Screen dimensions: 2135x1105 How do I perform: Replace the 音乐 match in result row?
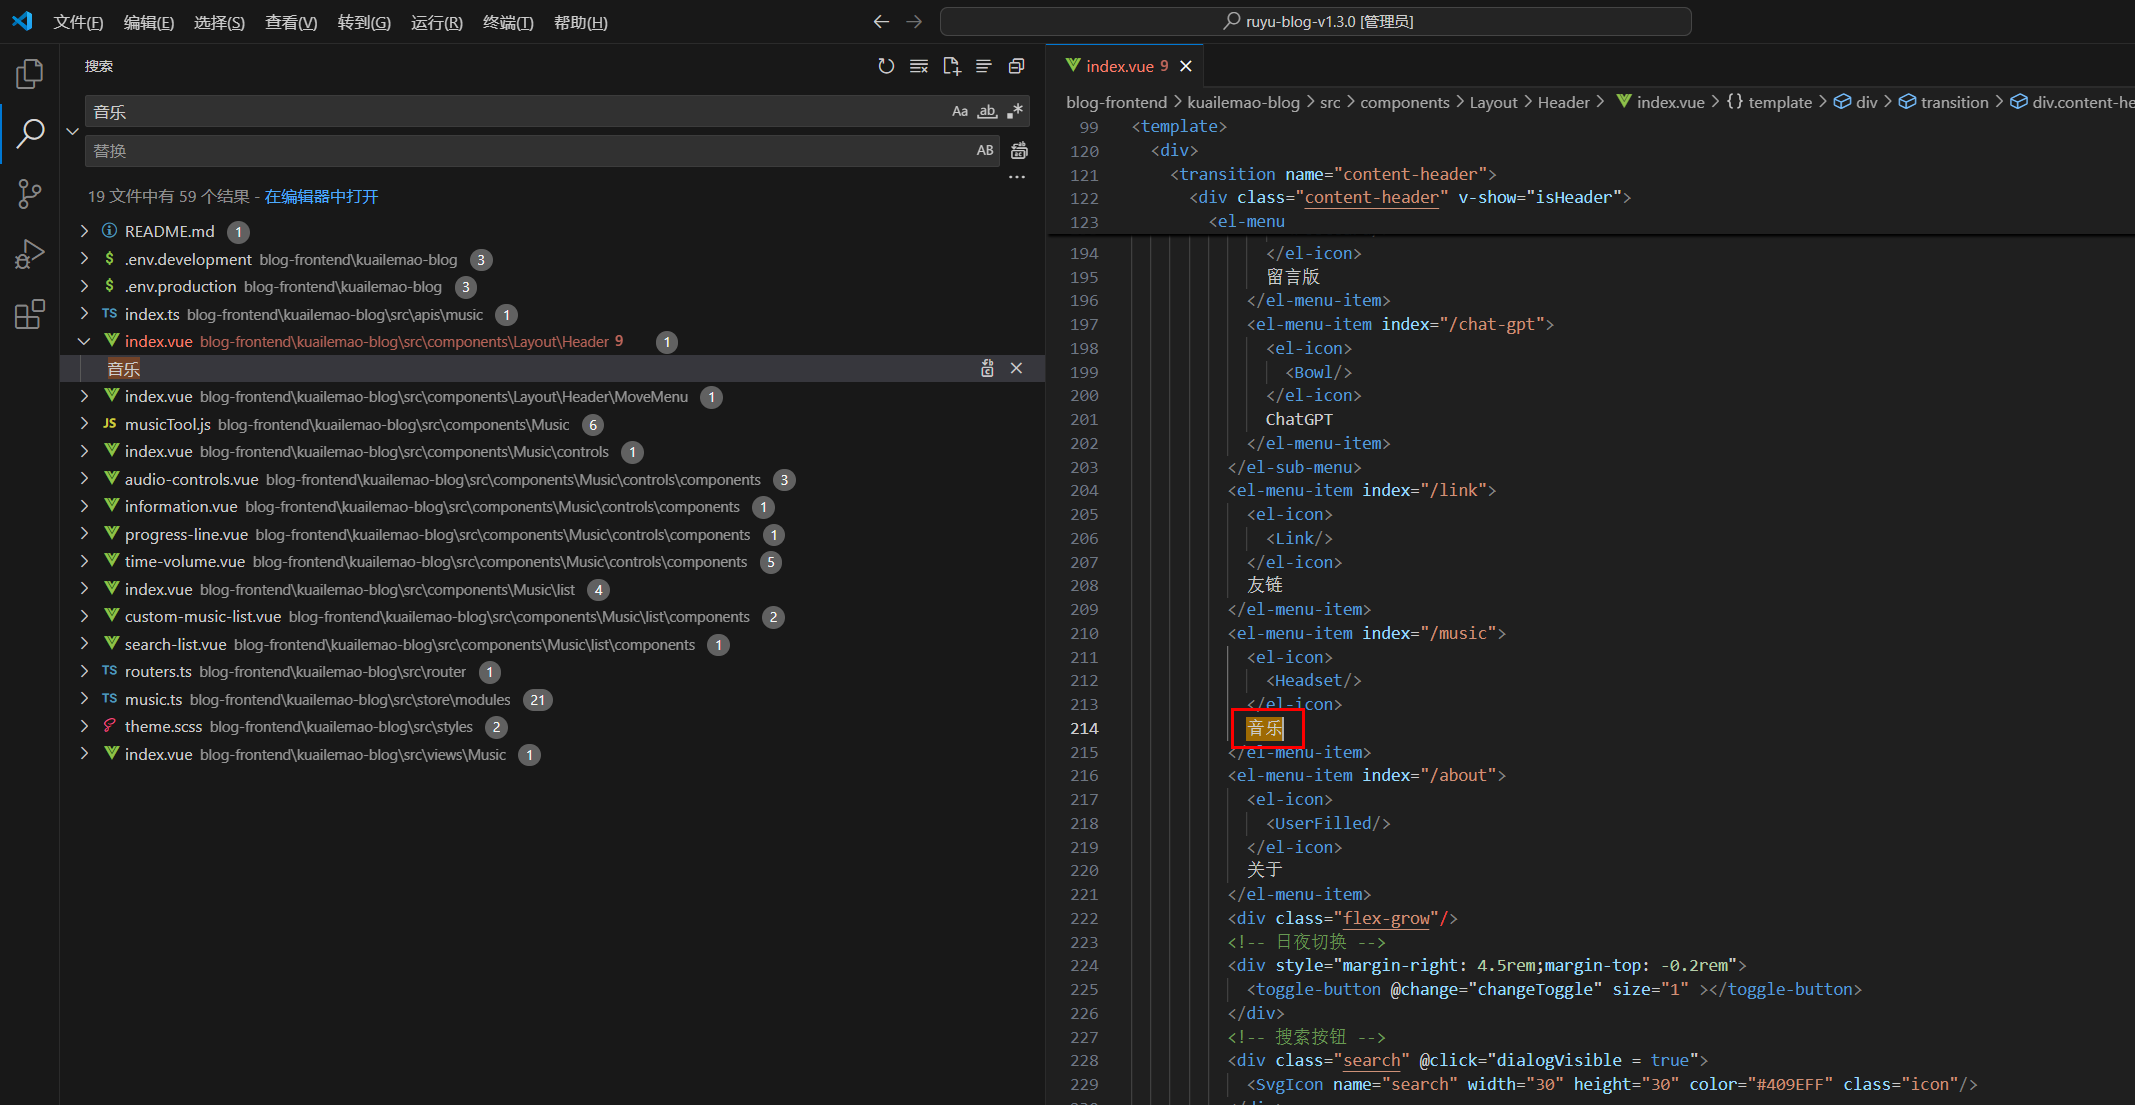tap(987, 368)
